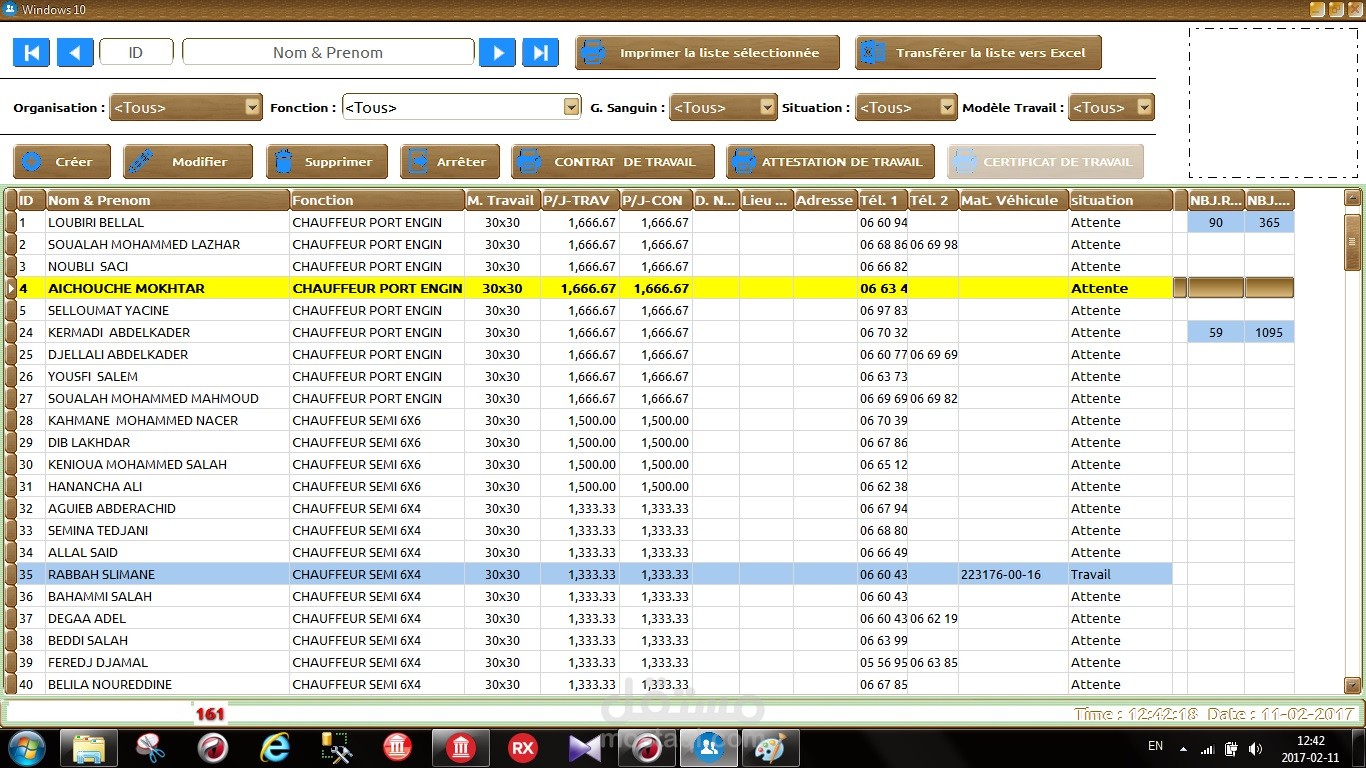Screen dimensions: 1366x768
Task: Select the HANANCHA ALI name
Action: 95,486
